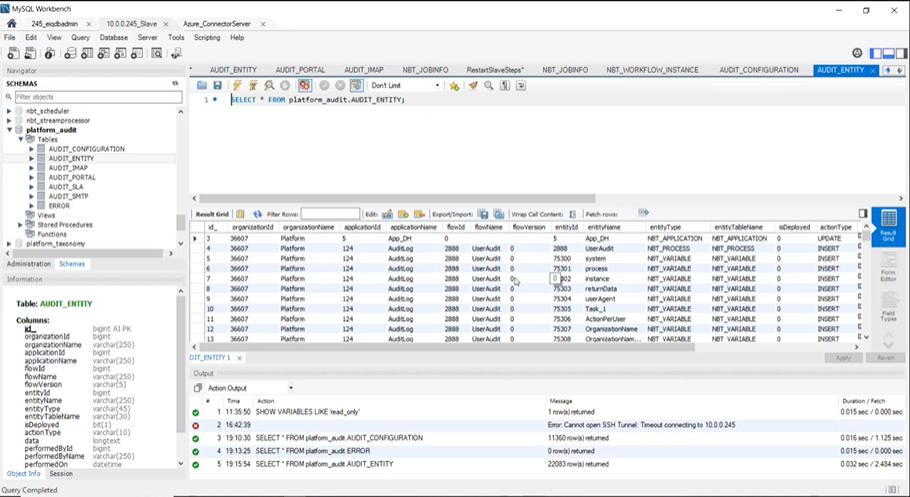Image resolution: width=910 pixels, height=497 pixels.
Task: Toggle result side panel button
Action: pyautogui.click(x=862, y=214)
